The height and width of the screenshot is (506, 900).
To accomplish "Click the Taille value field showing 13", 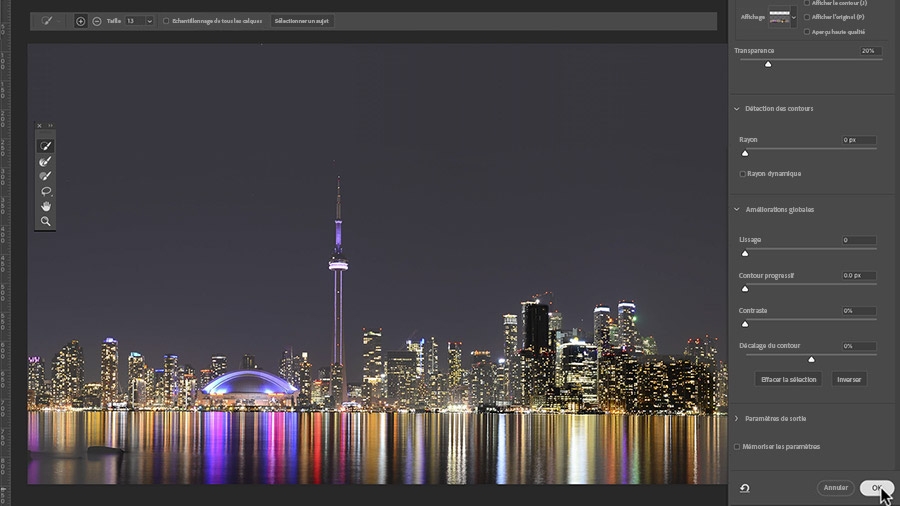I will click(x=135, y=21).
